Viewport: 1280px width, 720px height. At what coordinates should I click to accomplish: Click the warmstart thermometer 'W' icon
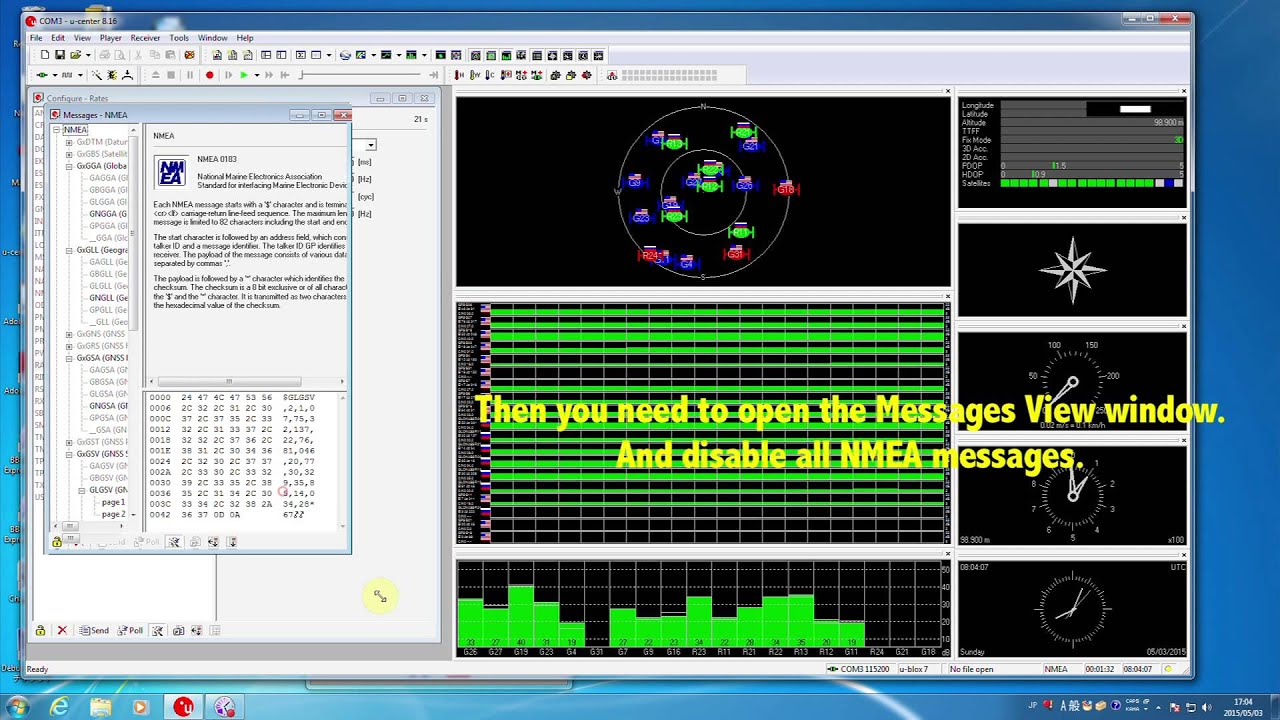click(x=474, y=75)
